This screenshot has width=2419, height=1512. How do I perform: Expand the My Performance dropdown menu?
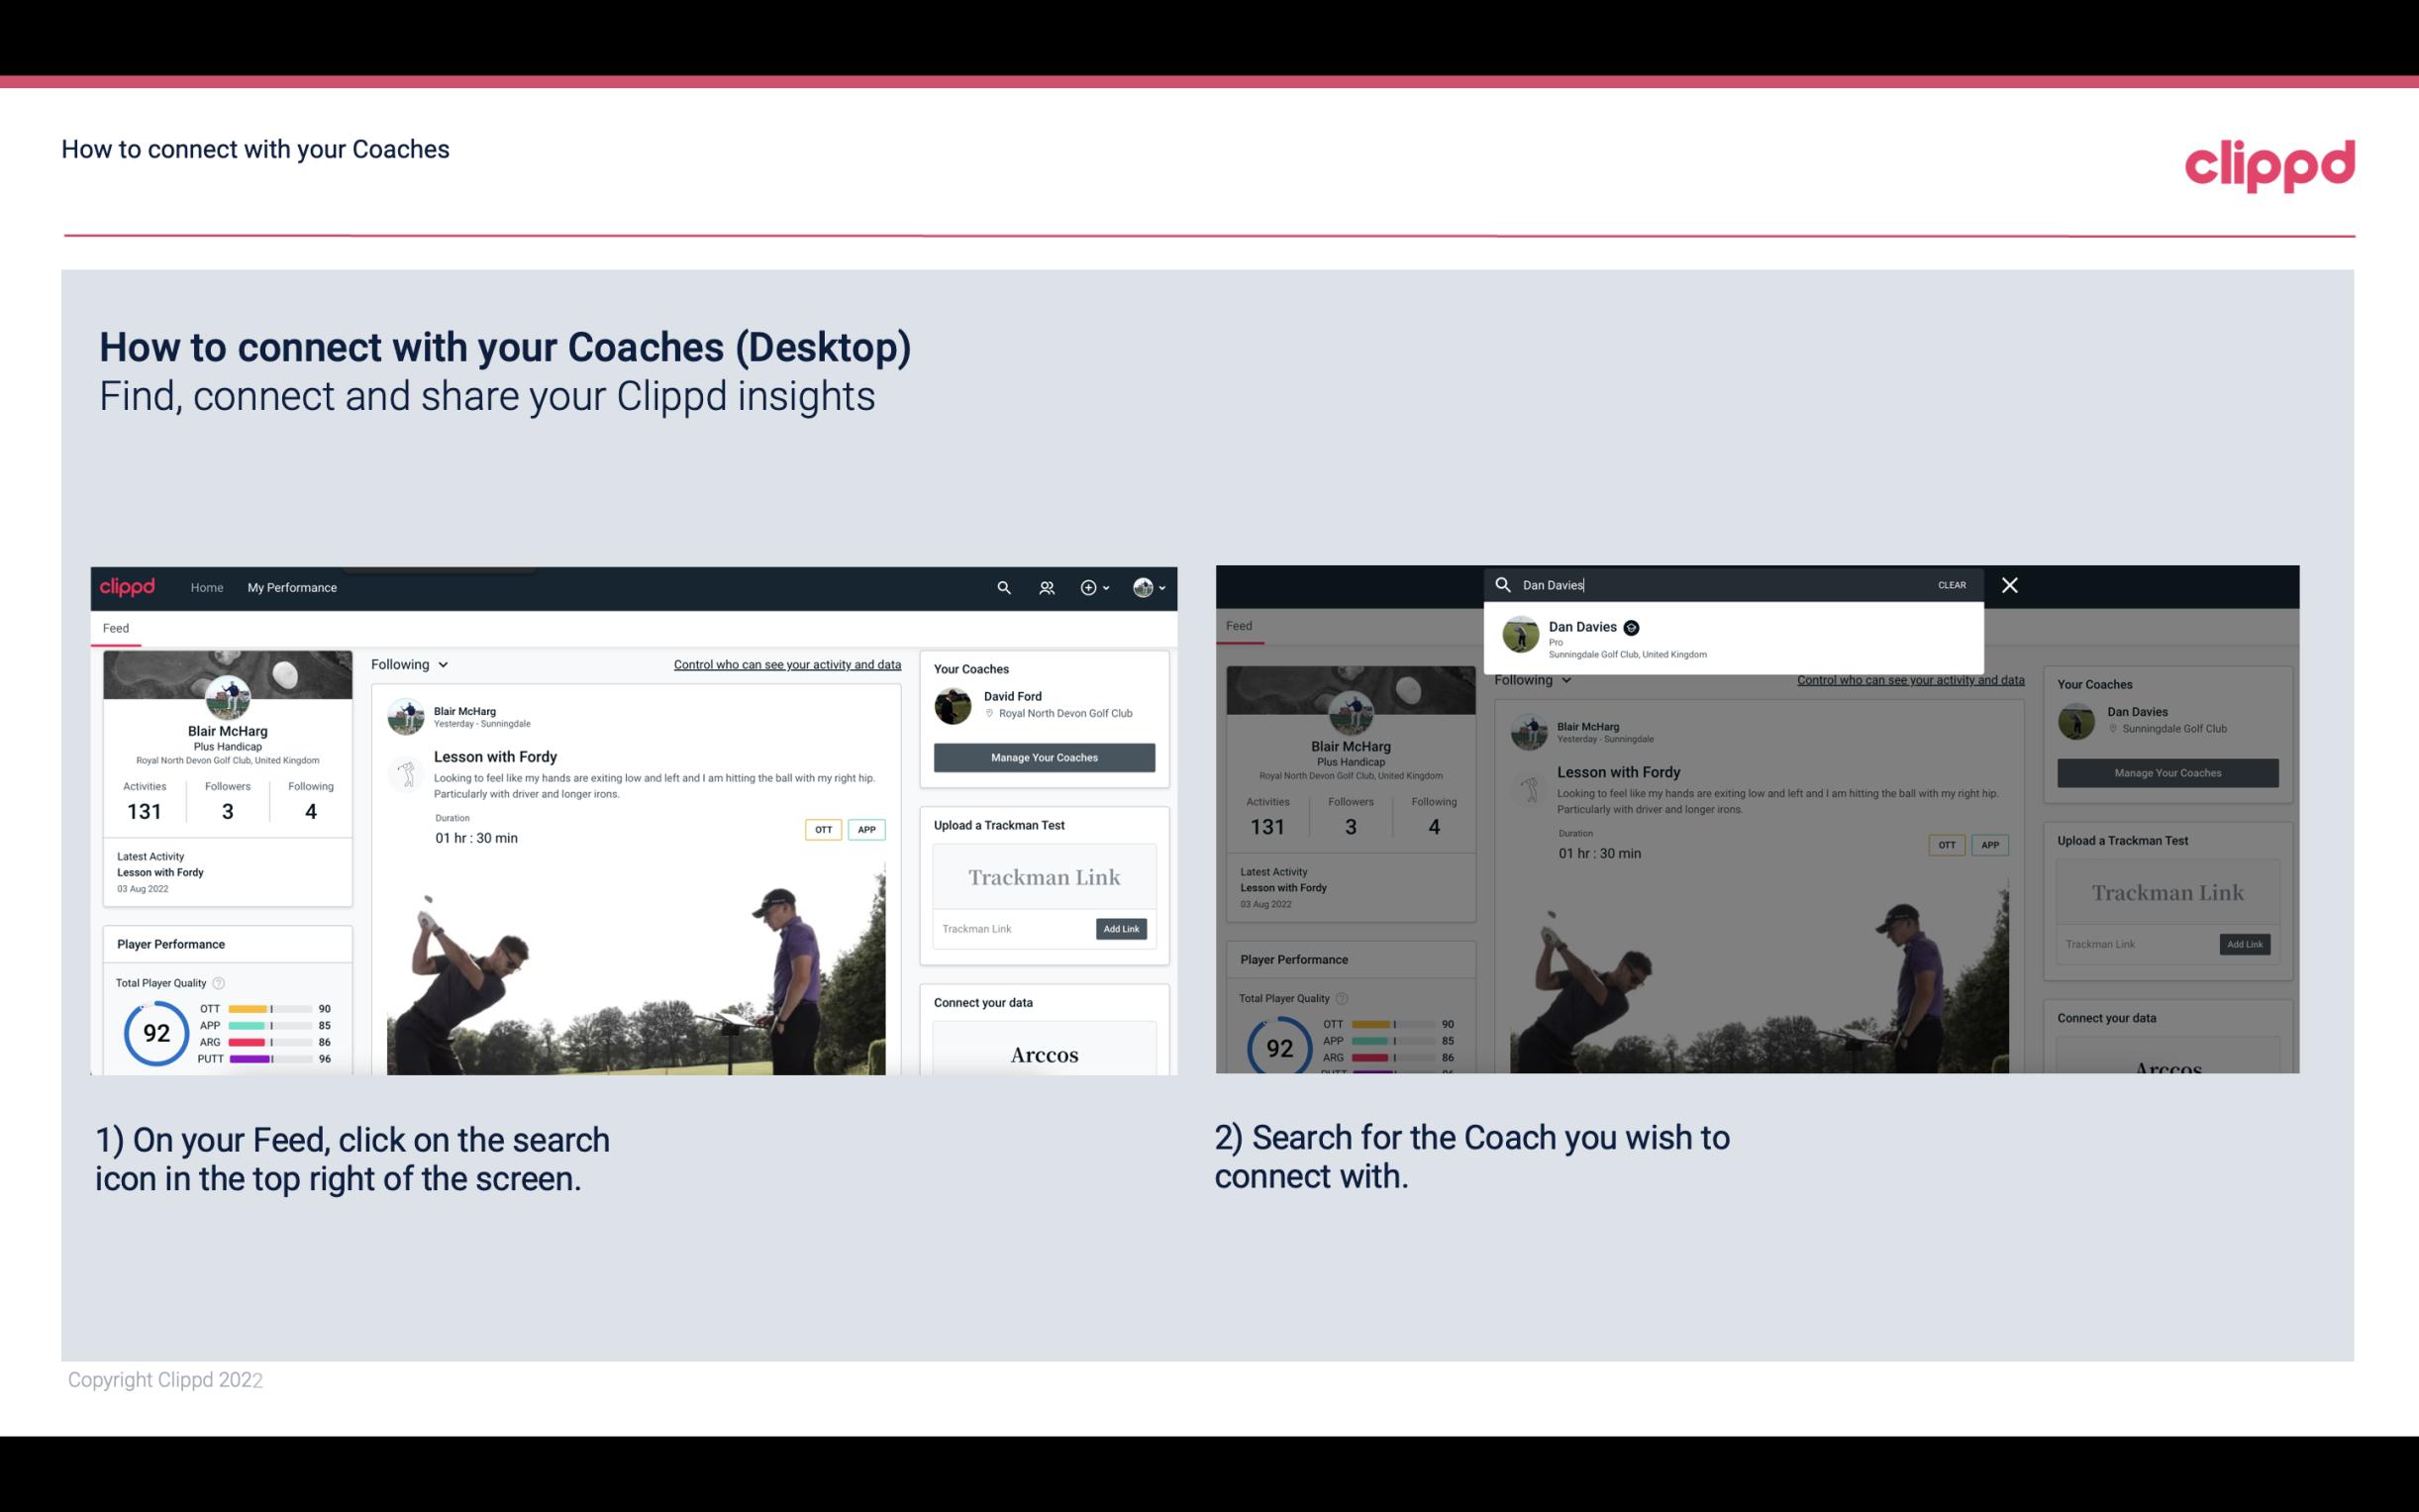pos(292,587)
